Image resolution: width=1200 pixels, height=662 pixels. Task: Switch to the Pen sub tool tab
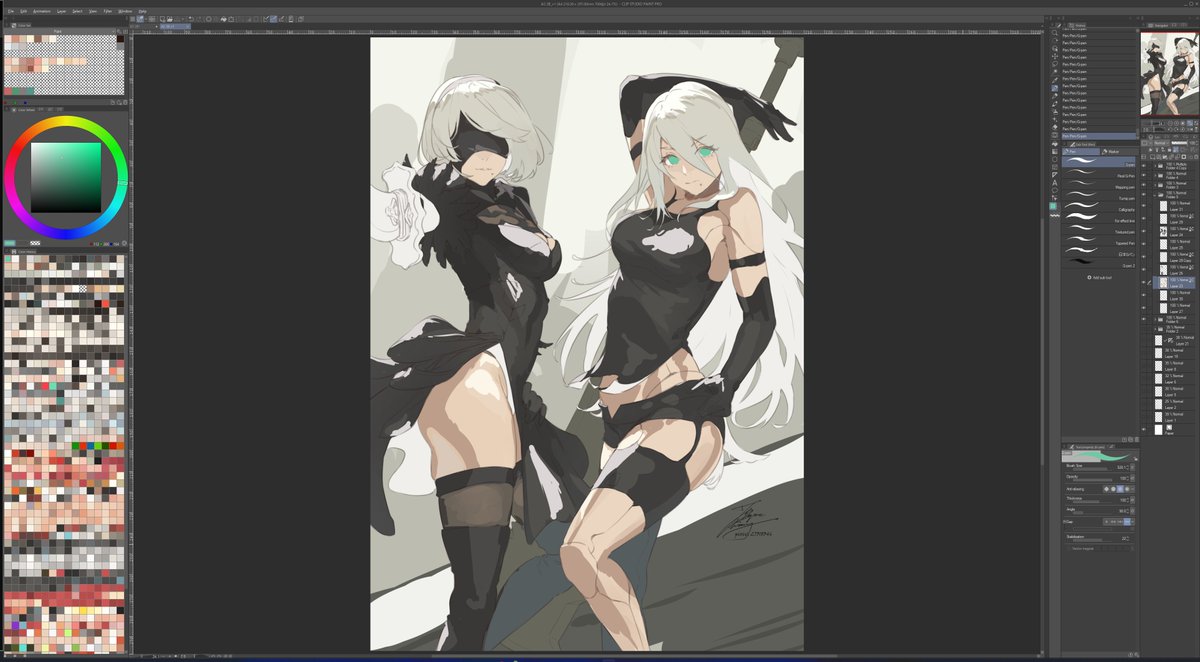[x=1080, y=152]
